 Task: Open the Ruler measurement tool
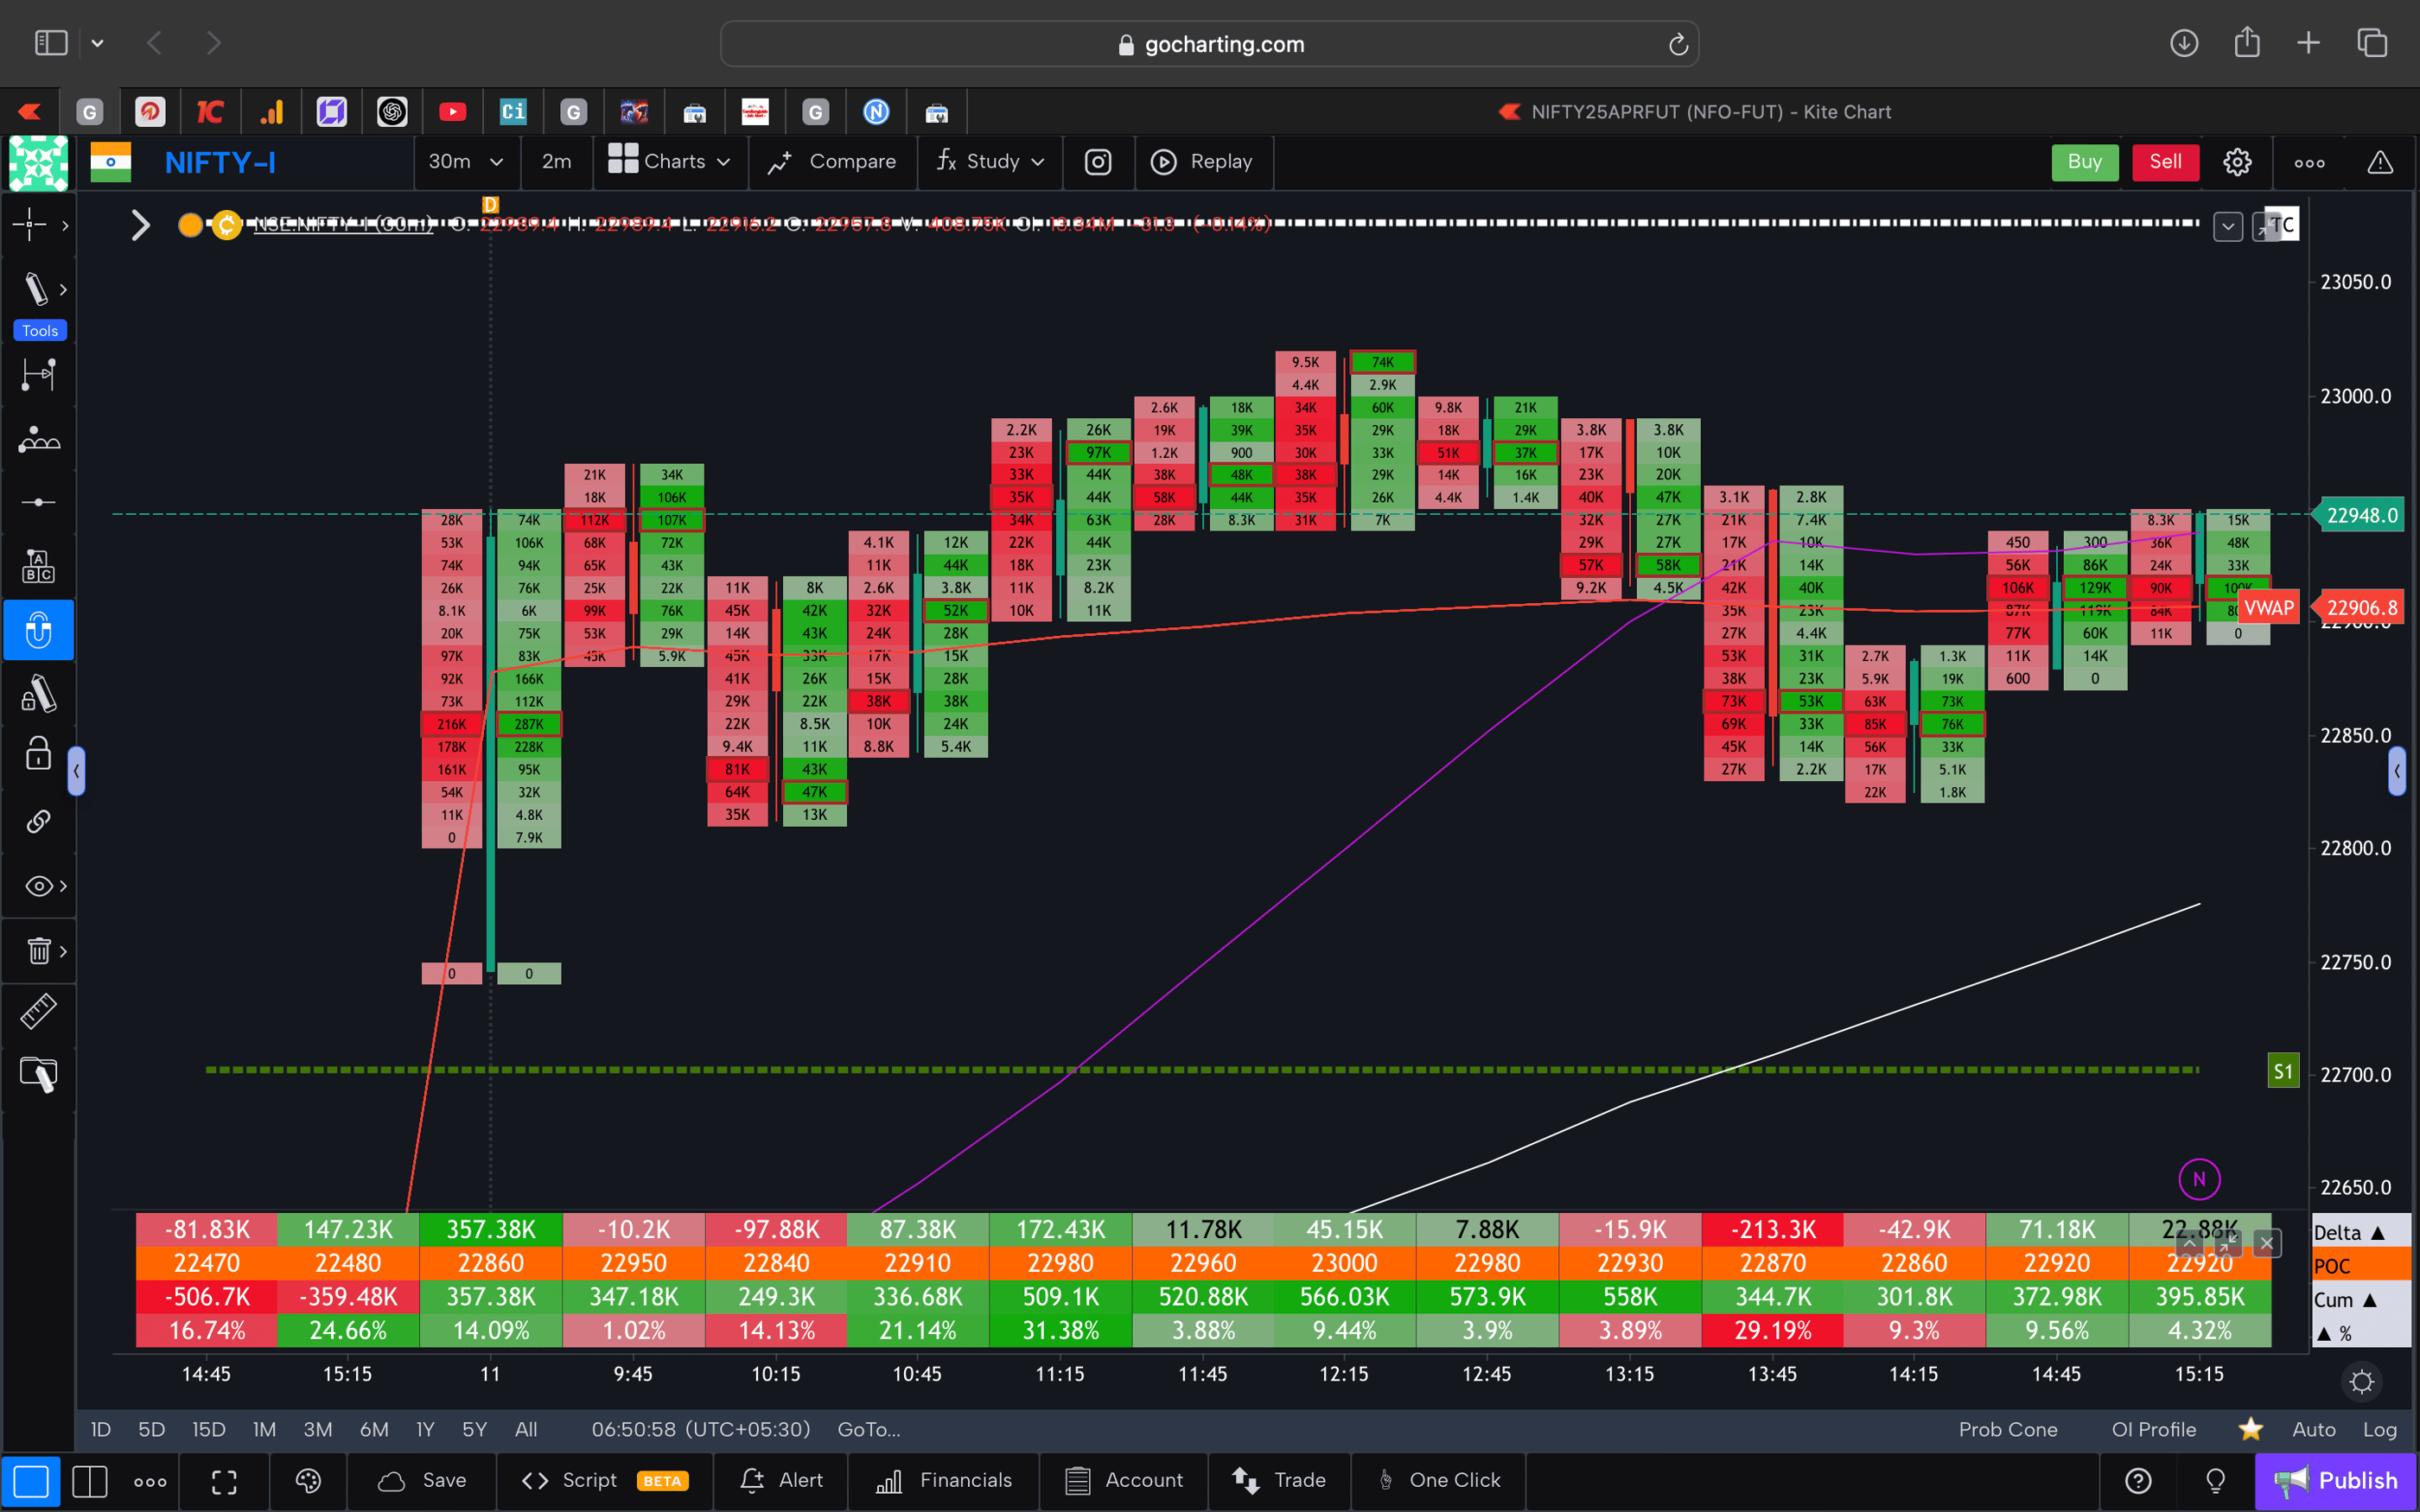coord(38,1011)
